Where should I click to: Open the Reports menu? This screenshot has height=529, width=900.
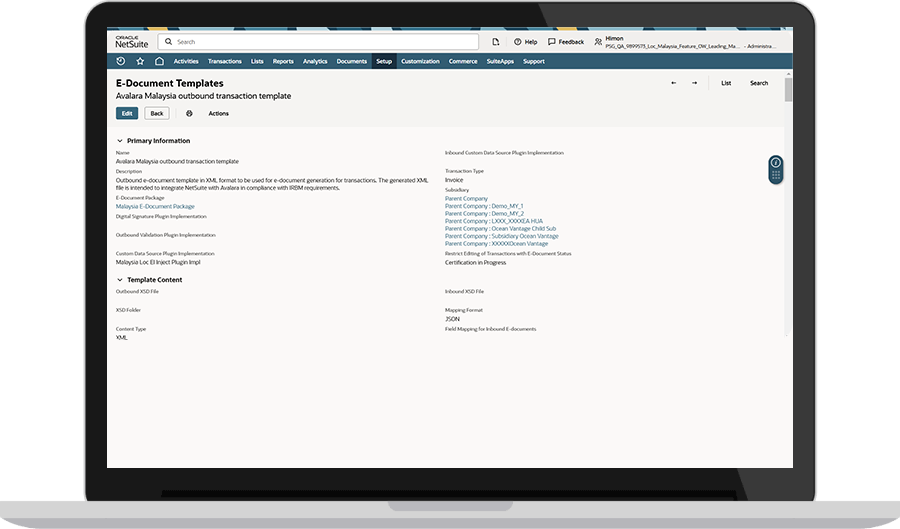(x=283, y=61)
